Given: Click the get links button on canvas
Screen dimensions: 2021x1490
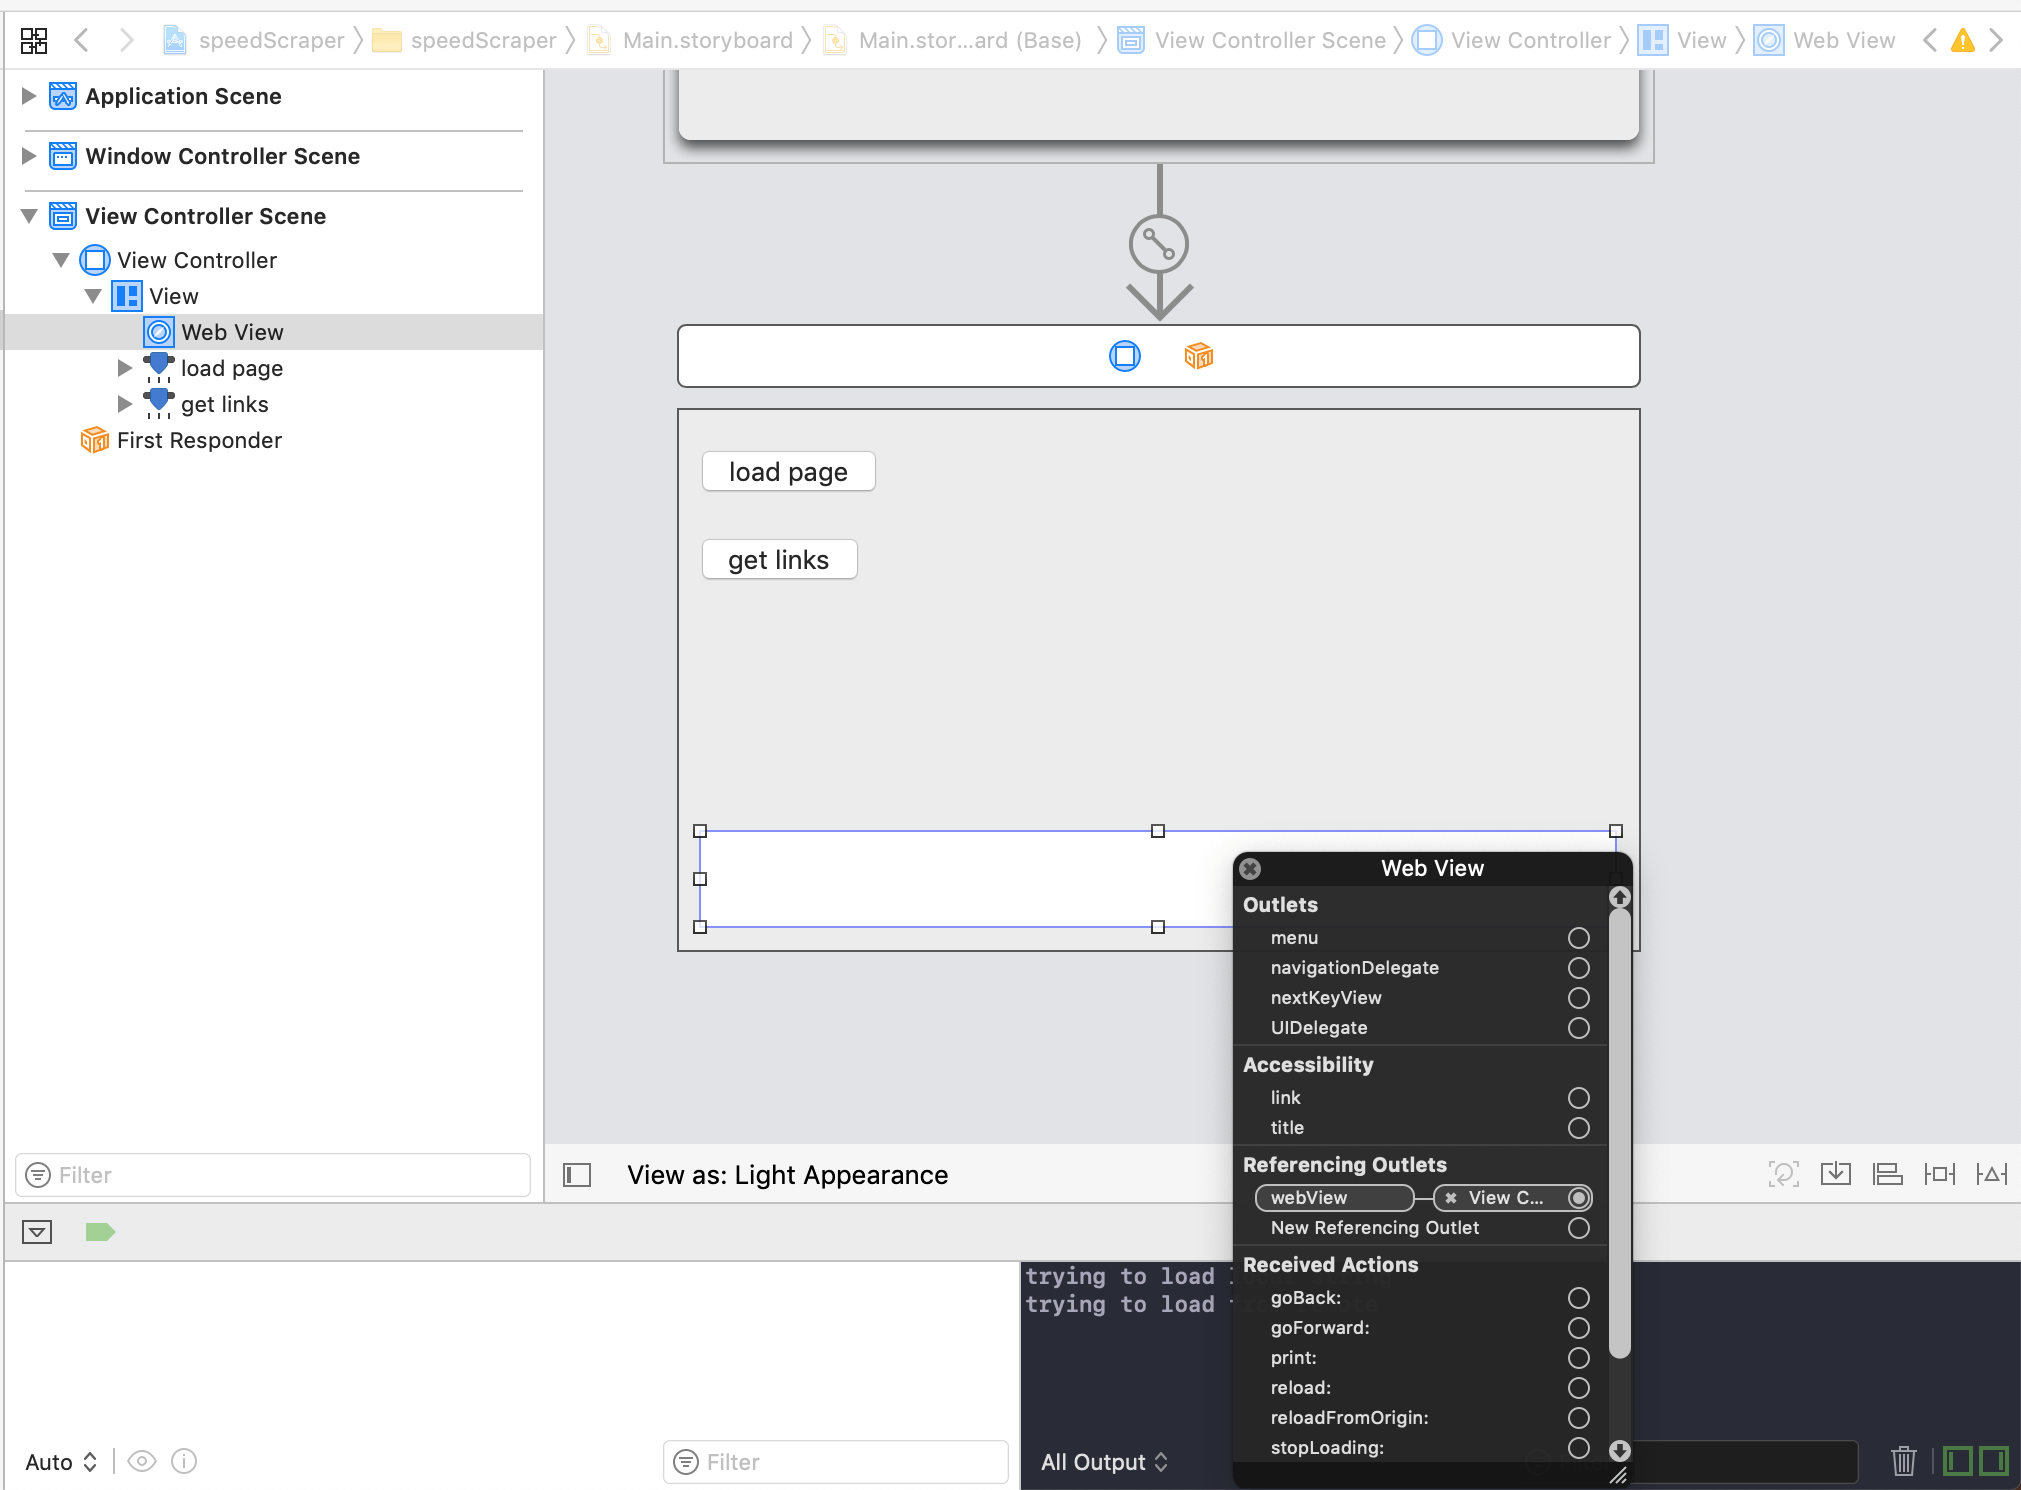Looking at the screenshot, I should [x=779, y=560].
